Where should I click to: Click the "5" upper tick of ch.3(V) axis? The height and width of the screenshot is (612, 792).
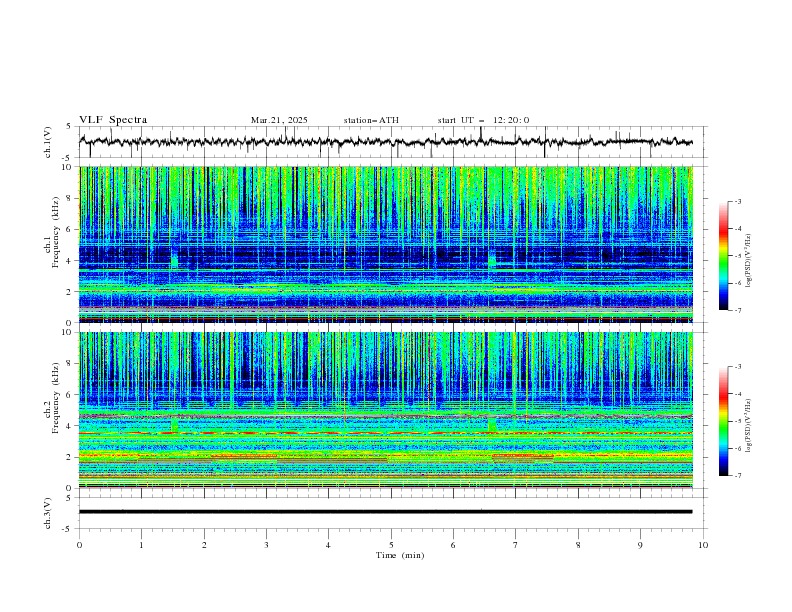pos(70,498)
